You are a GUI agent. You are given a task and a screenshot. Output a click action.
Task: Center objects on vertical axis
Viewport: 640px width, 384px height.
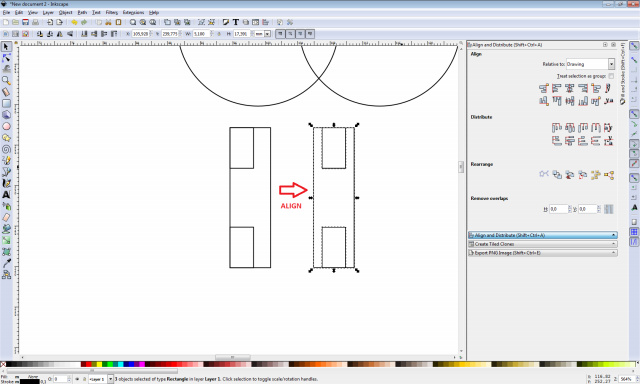point(569,88)
